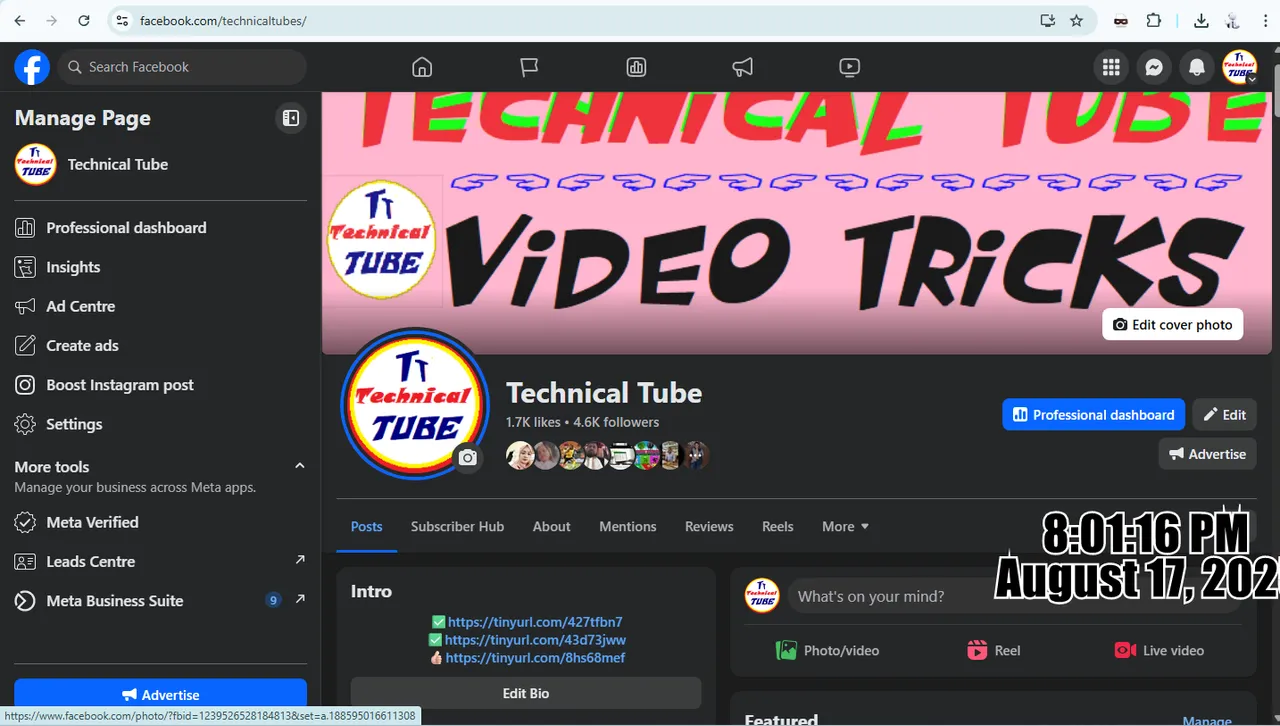The height and width of the screenshot is (726, 1280).
Task: Click camera icon on profile picture
Action: 467,458
